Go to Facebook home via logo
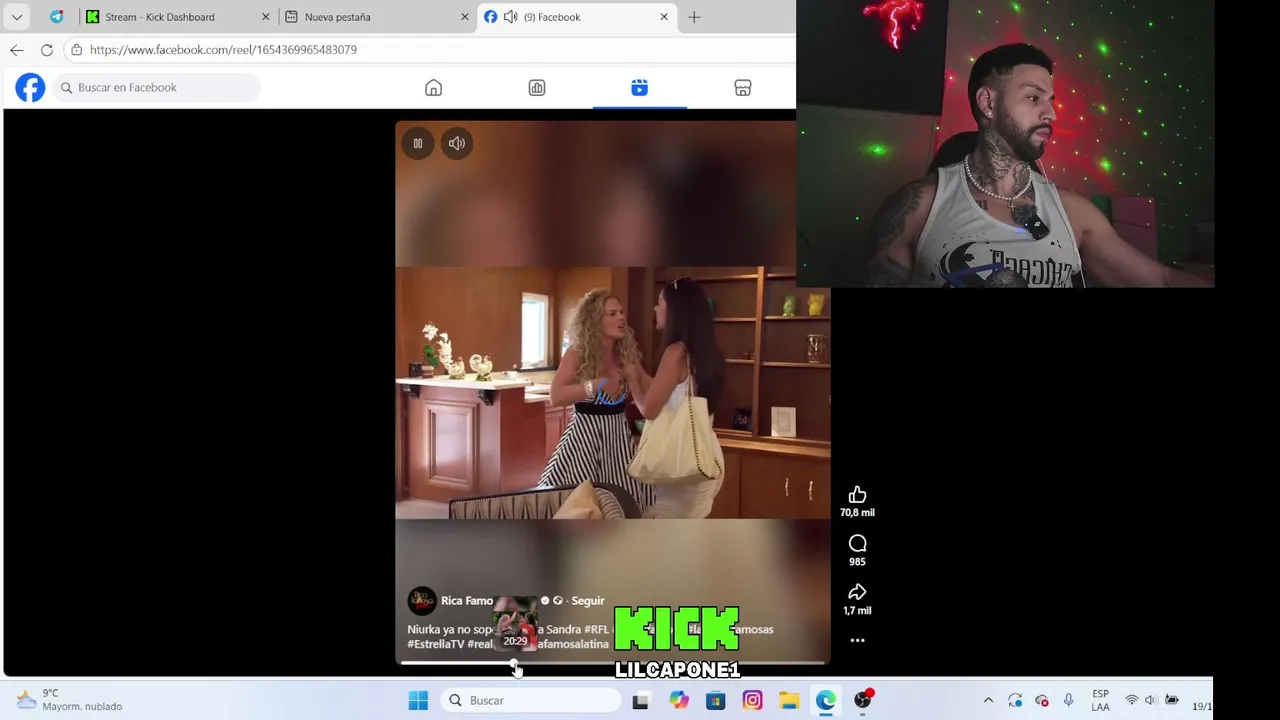This screenshot has height=720, width=1280. point(30,88)
